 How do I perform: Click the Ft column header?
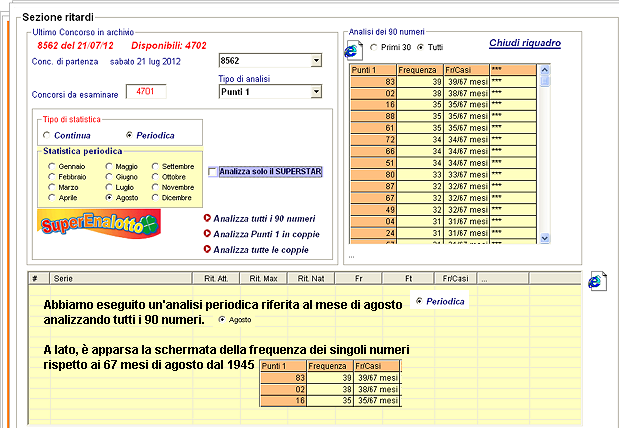(x=408, y=278)
